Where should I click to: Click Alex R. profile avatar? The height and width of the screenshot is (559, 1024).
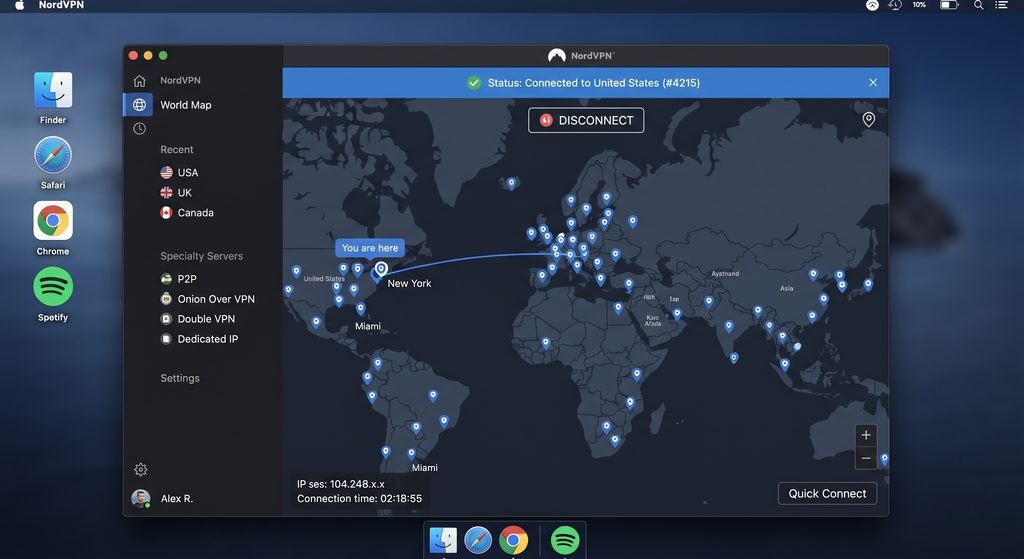[x=140, y=498]
